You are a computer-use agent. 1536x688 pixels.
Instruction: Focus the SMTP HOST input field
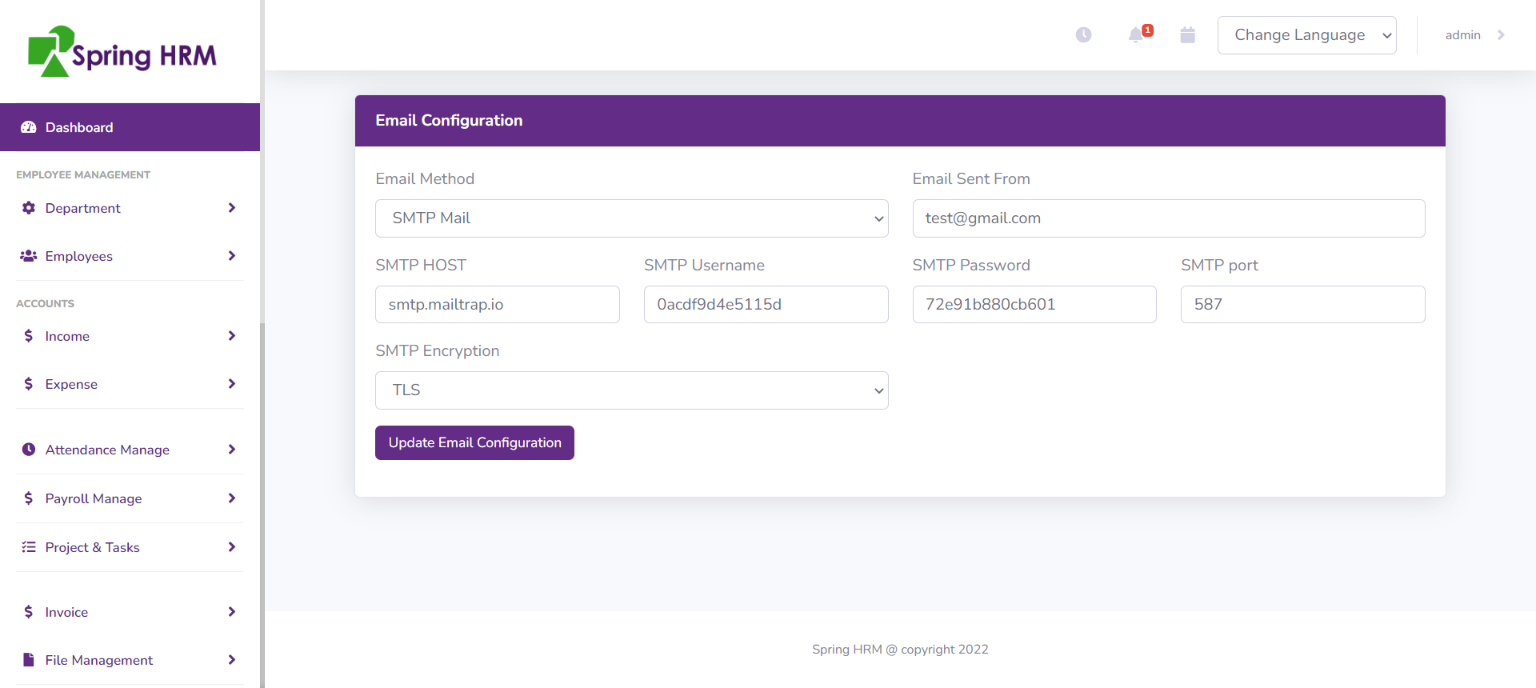497,304
